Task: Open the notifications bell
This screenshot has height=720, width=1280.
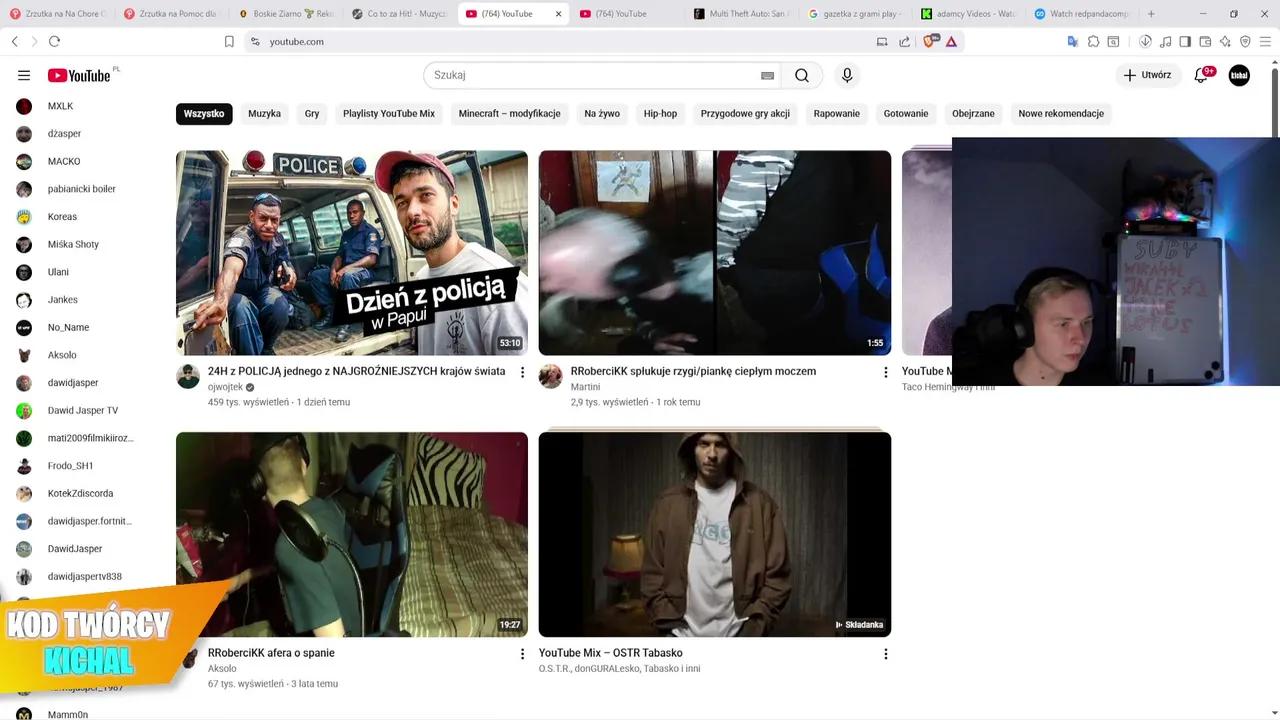Action: (x=1202, y=75)
